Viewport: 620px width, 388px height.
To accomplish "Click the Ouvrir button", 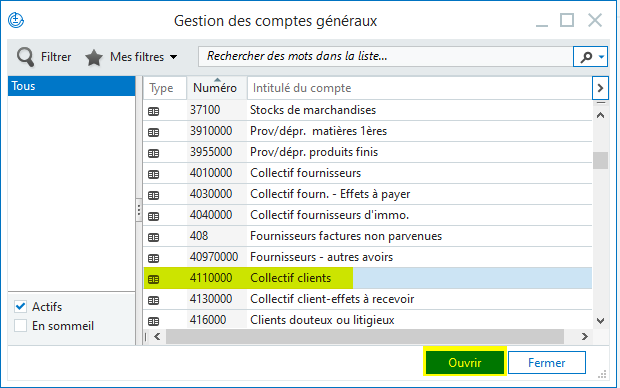I will (x=465, y=362).
